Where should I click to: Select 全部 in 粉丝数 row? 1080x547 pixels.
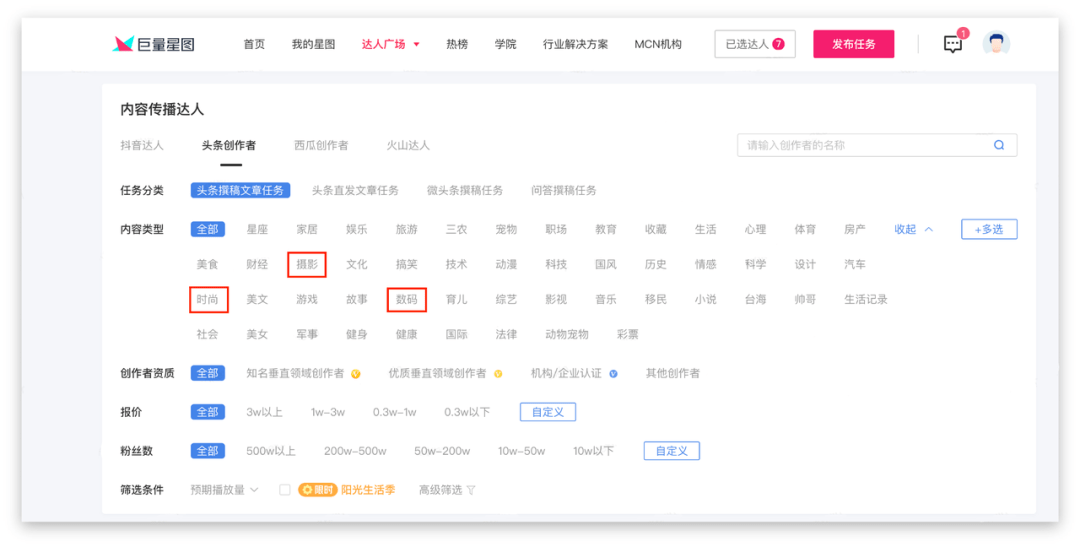click(x=207, y=451)
